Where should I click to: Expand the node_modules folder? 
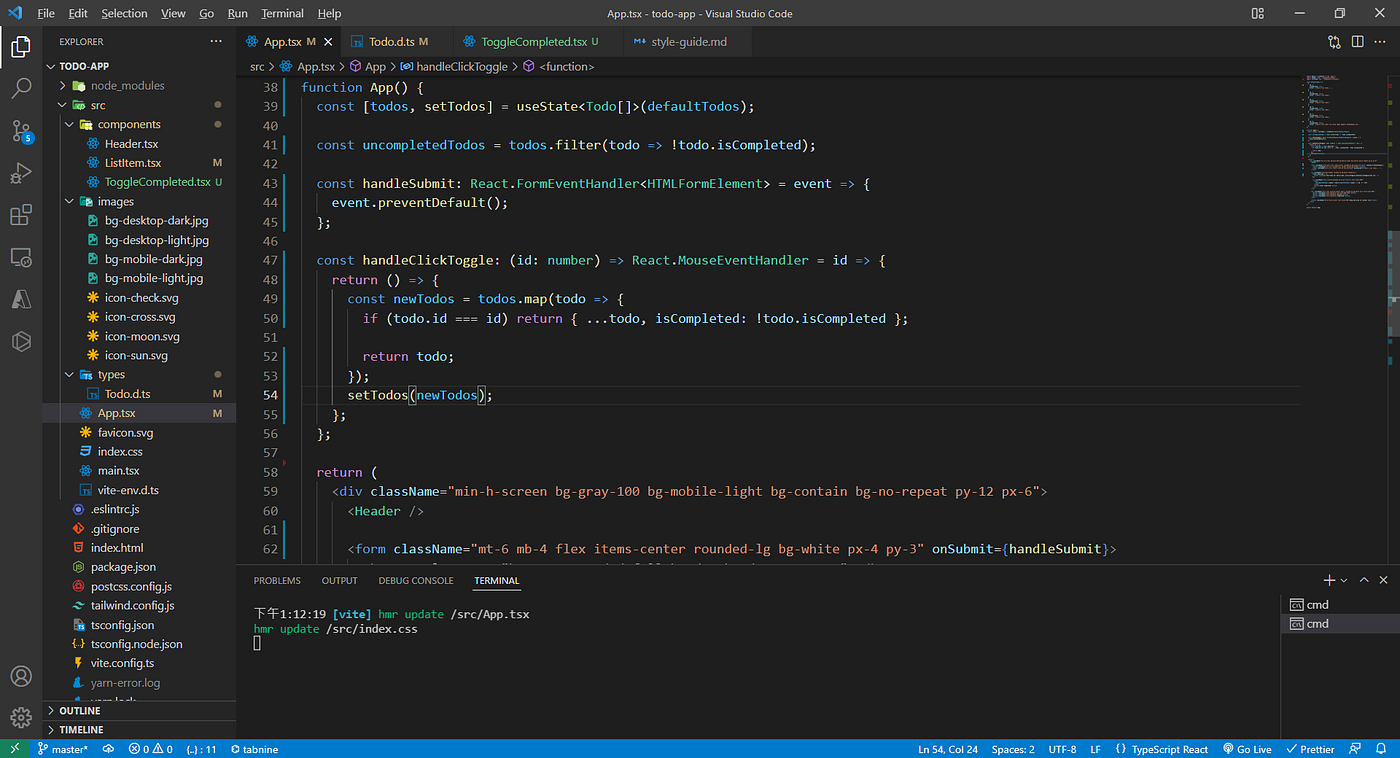[x=127, y=86]
